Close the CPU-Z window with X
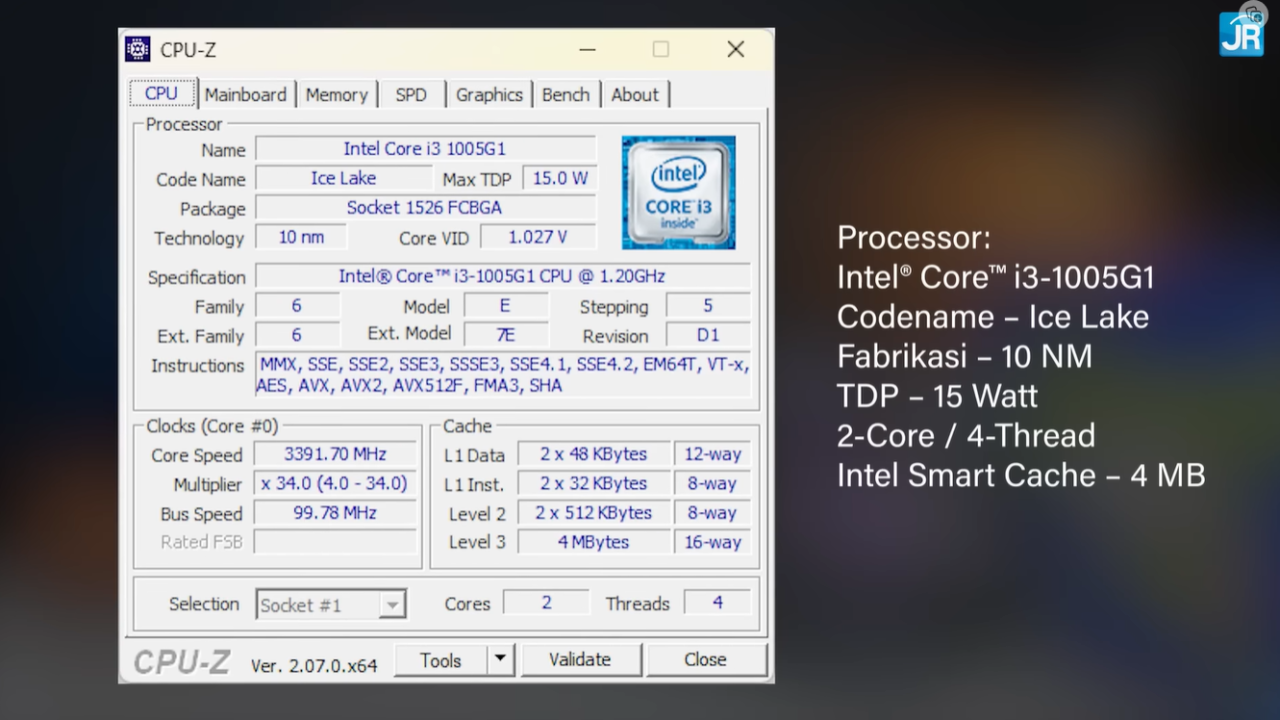This screenshot has height=720, width=1280. point(736,49)
